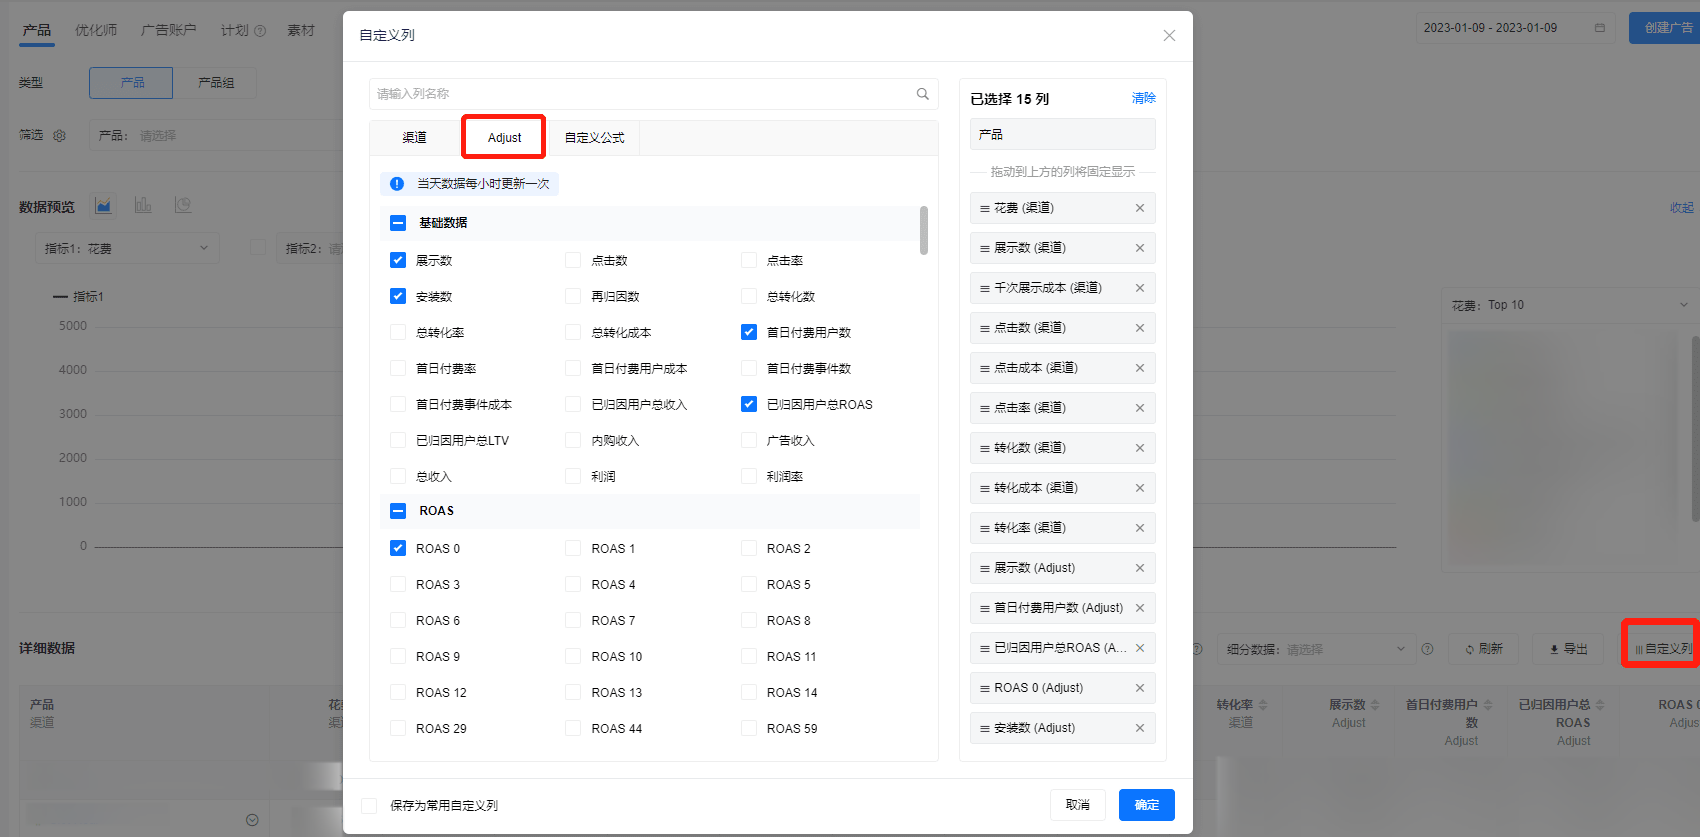
Task: Check 利润率 checkbox
Action: click(x=749, y=476)
